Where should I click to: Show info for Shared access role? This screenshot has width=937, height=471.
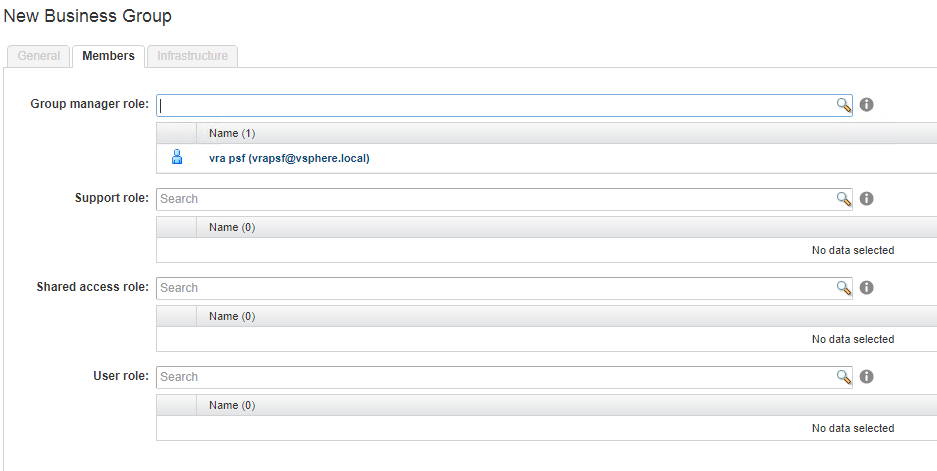coord(867,288)
